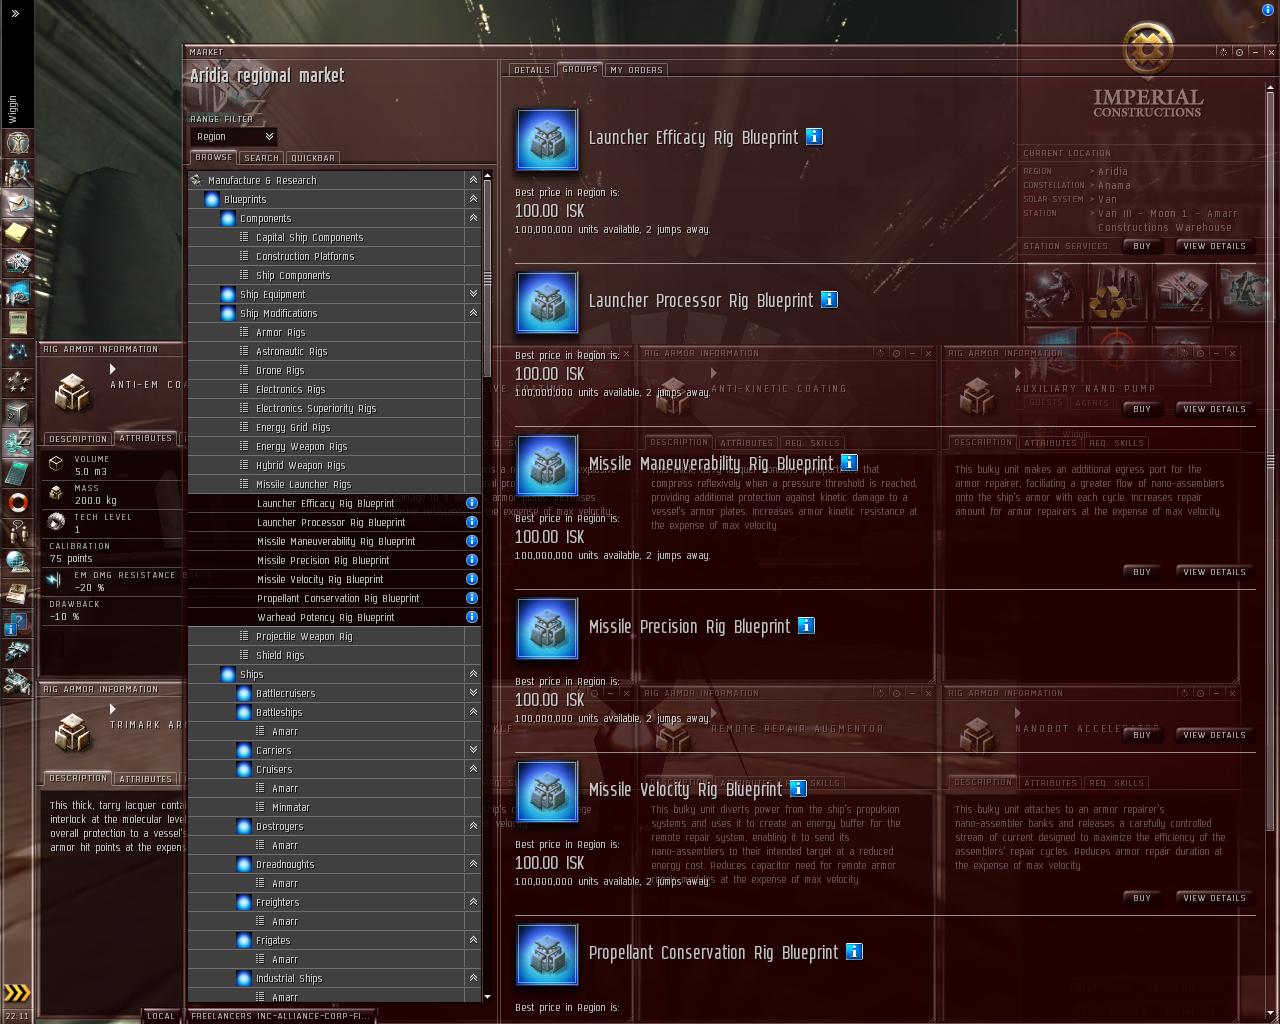This screenshot has height=1024, width=1280.
Task: Switch to the Groups tab
Action: pyautogui.click(x=580, y=69)
